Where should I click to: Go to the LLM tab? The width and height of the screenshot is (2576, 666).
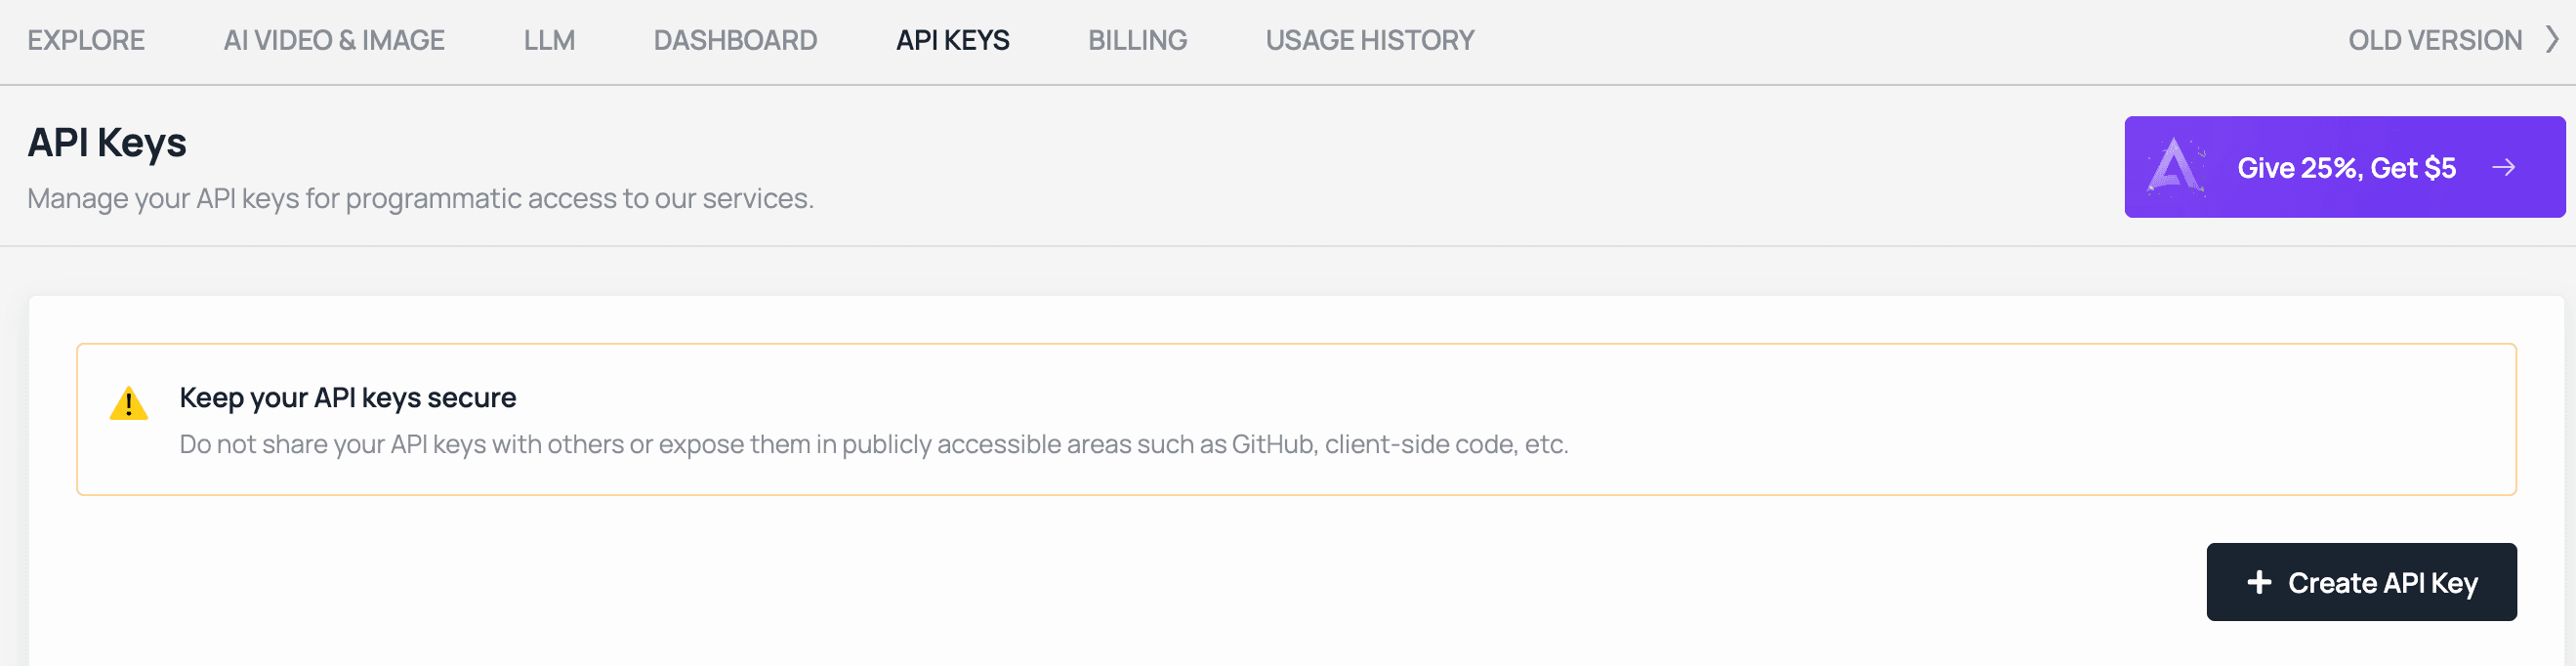[x=549, y=40]
